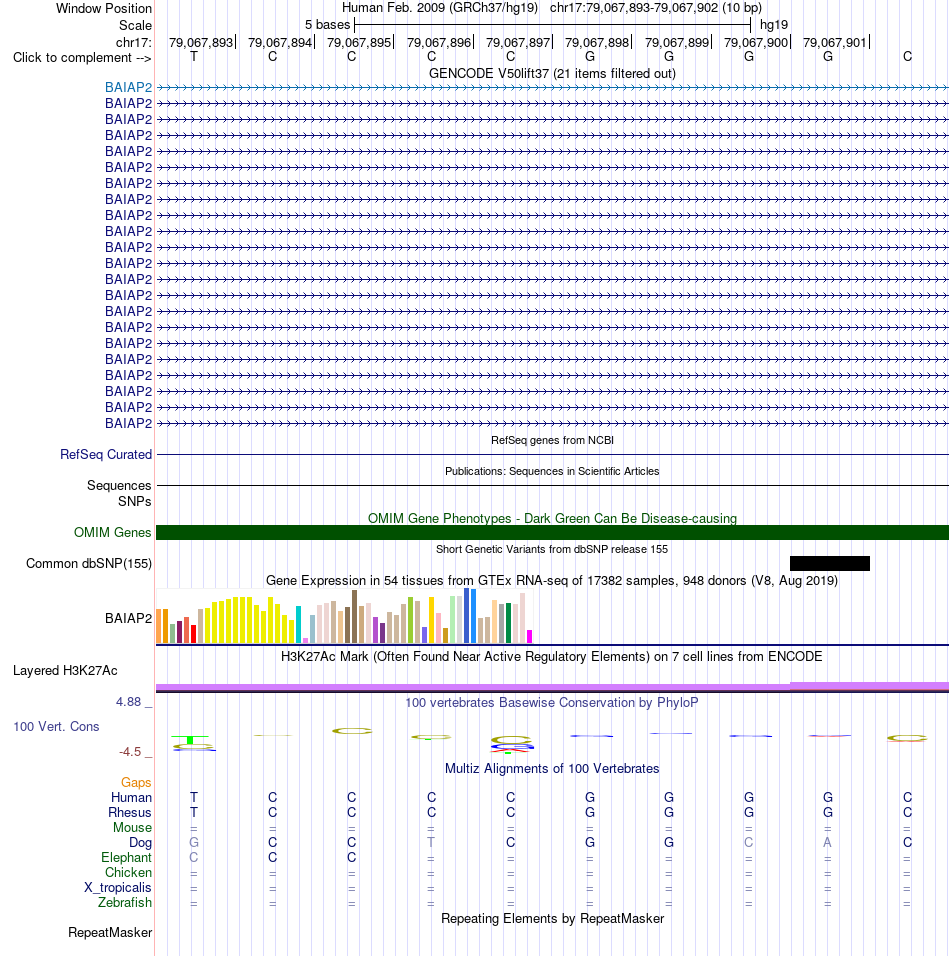The height and width of the screenshot is (956, 950).
Task: Open the BAIAP2 GTEx expression bar chart
Action: click(345, 616)
